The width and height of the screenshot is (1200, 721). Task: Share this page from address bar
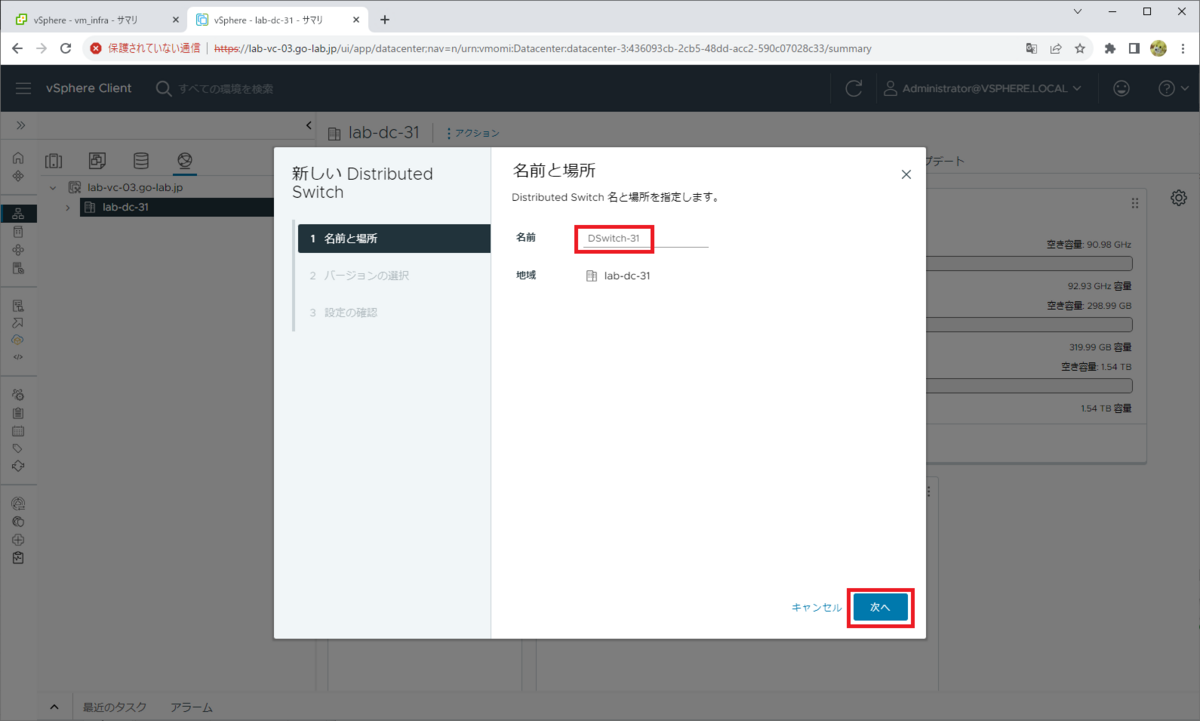tap(1056, 48)
